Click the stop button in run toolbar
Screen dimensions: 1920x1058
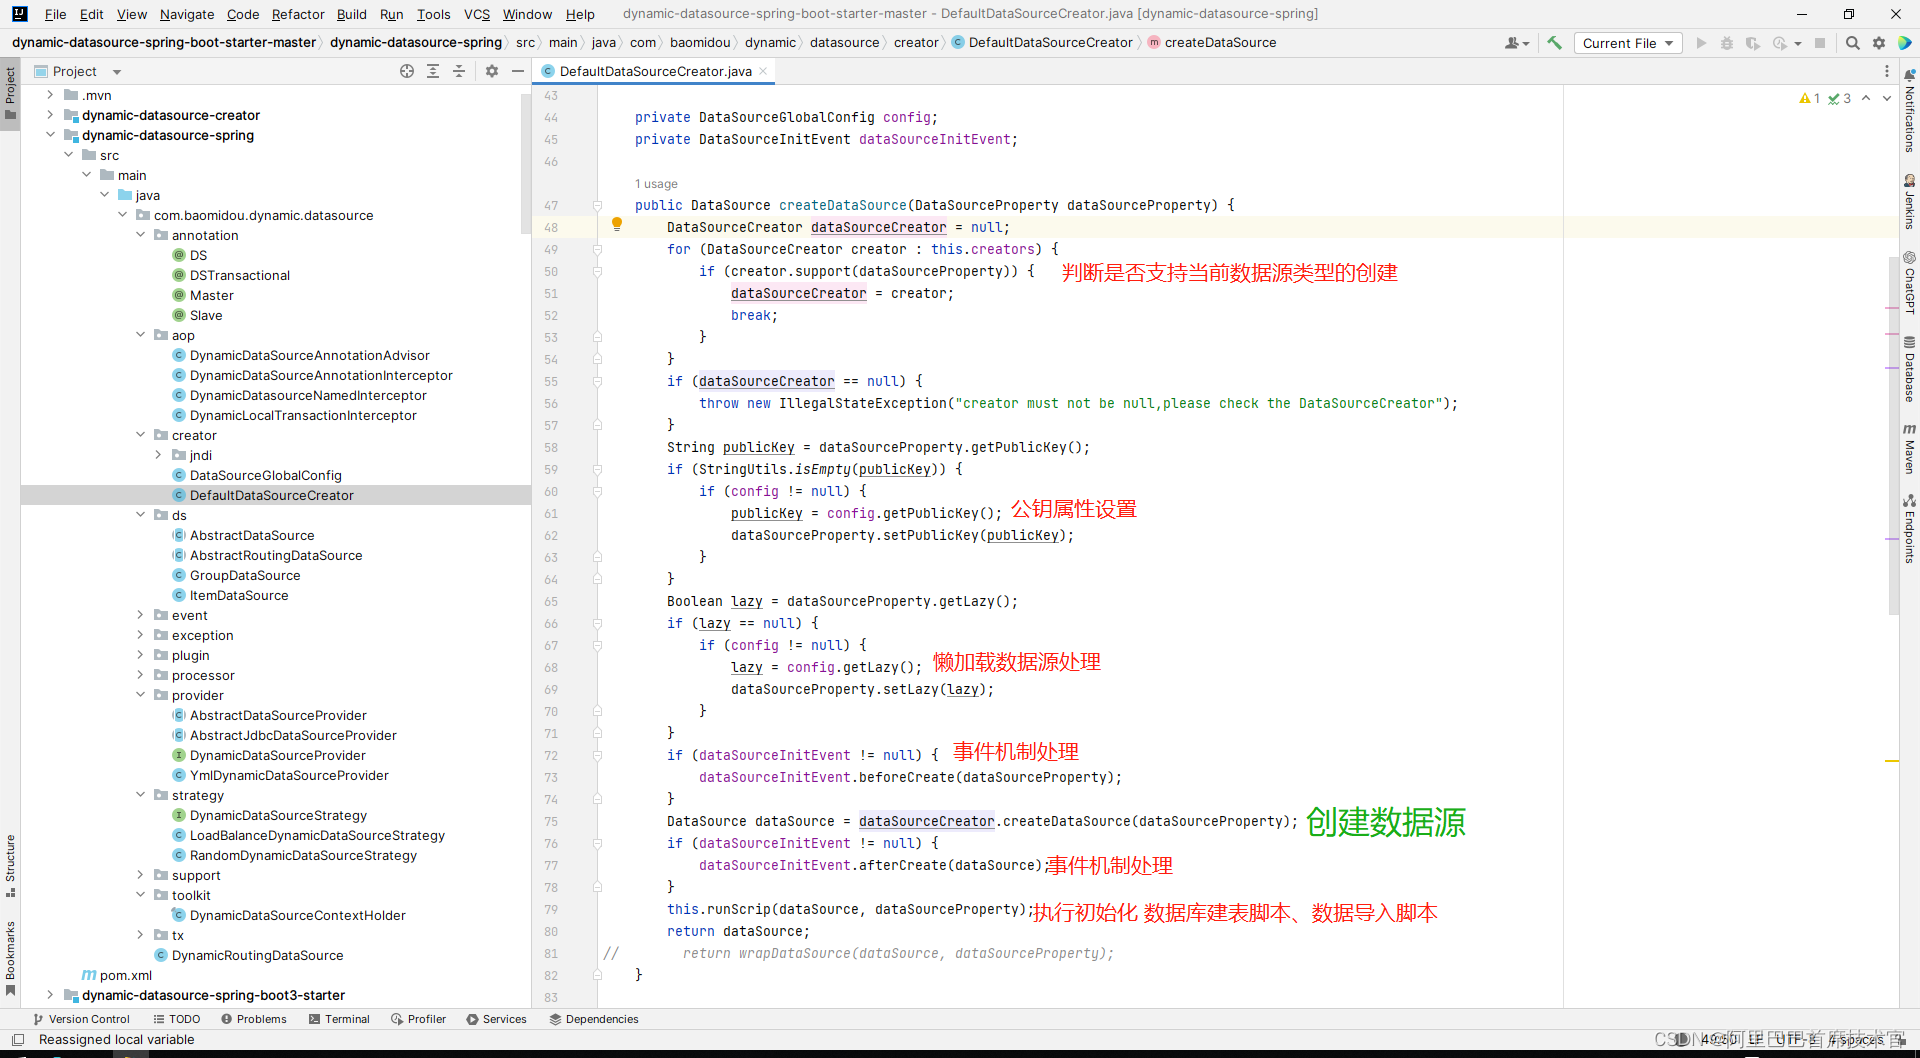click(1820, 43)
